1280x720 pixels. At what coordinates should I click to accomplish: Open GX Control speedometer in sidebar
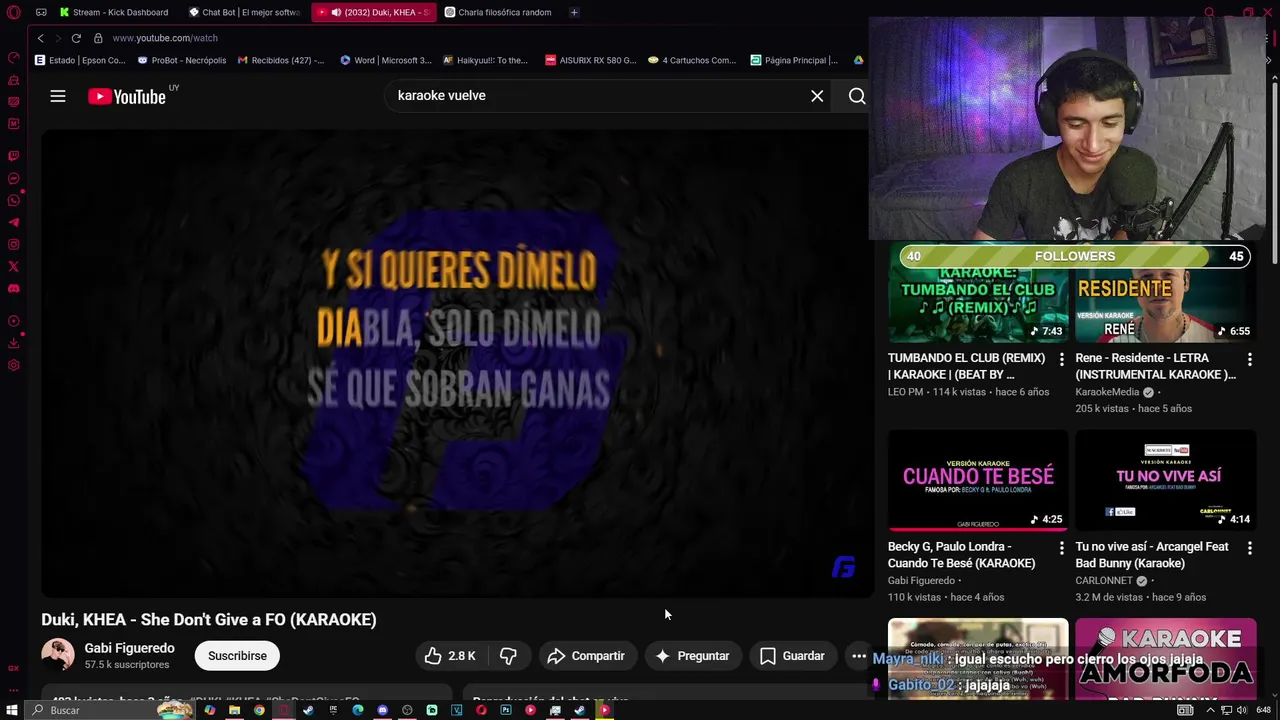click(13, 58)
